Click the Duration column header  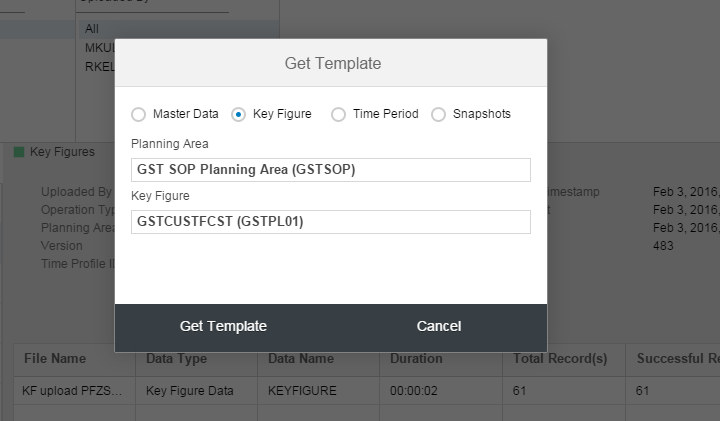pos(441,359)
